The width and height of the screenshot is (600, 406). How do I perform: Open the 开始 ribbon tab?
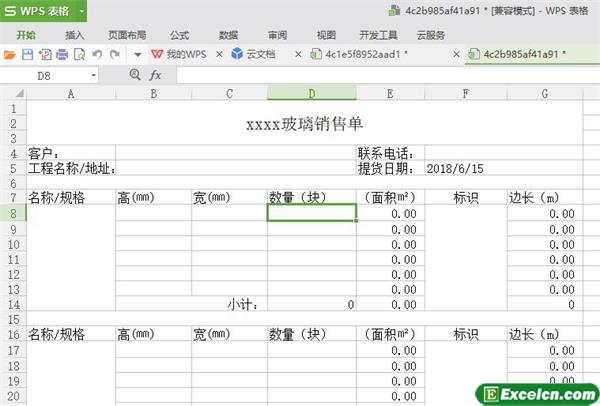(x=26, y=35)
